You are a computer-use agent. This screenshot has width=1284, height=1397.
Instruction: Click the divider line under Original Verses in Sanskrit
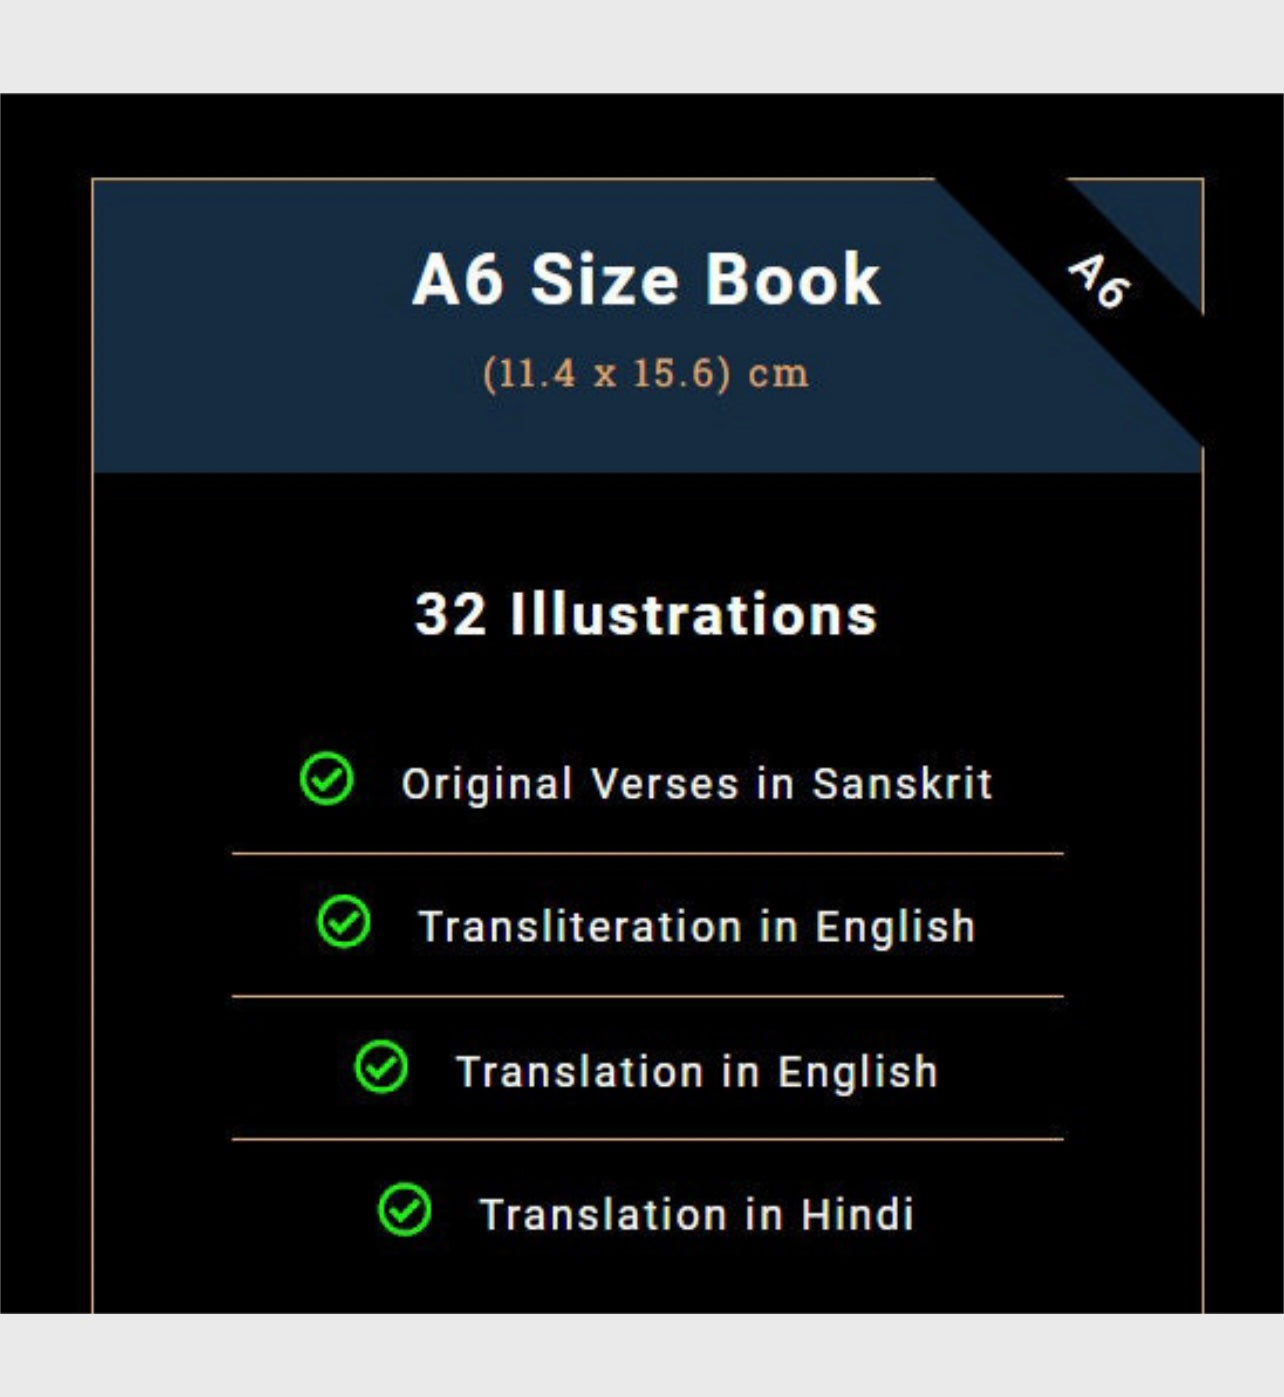(647, 854)
